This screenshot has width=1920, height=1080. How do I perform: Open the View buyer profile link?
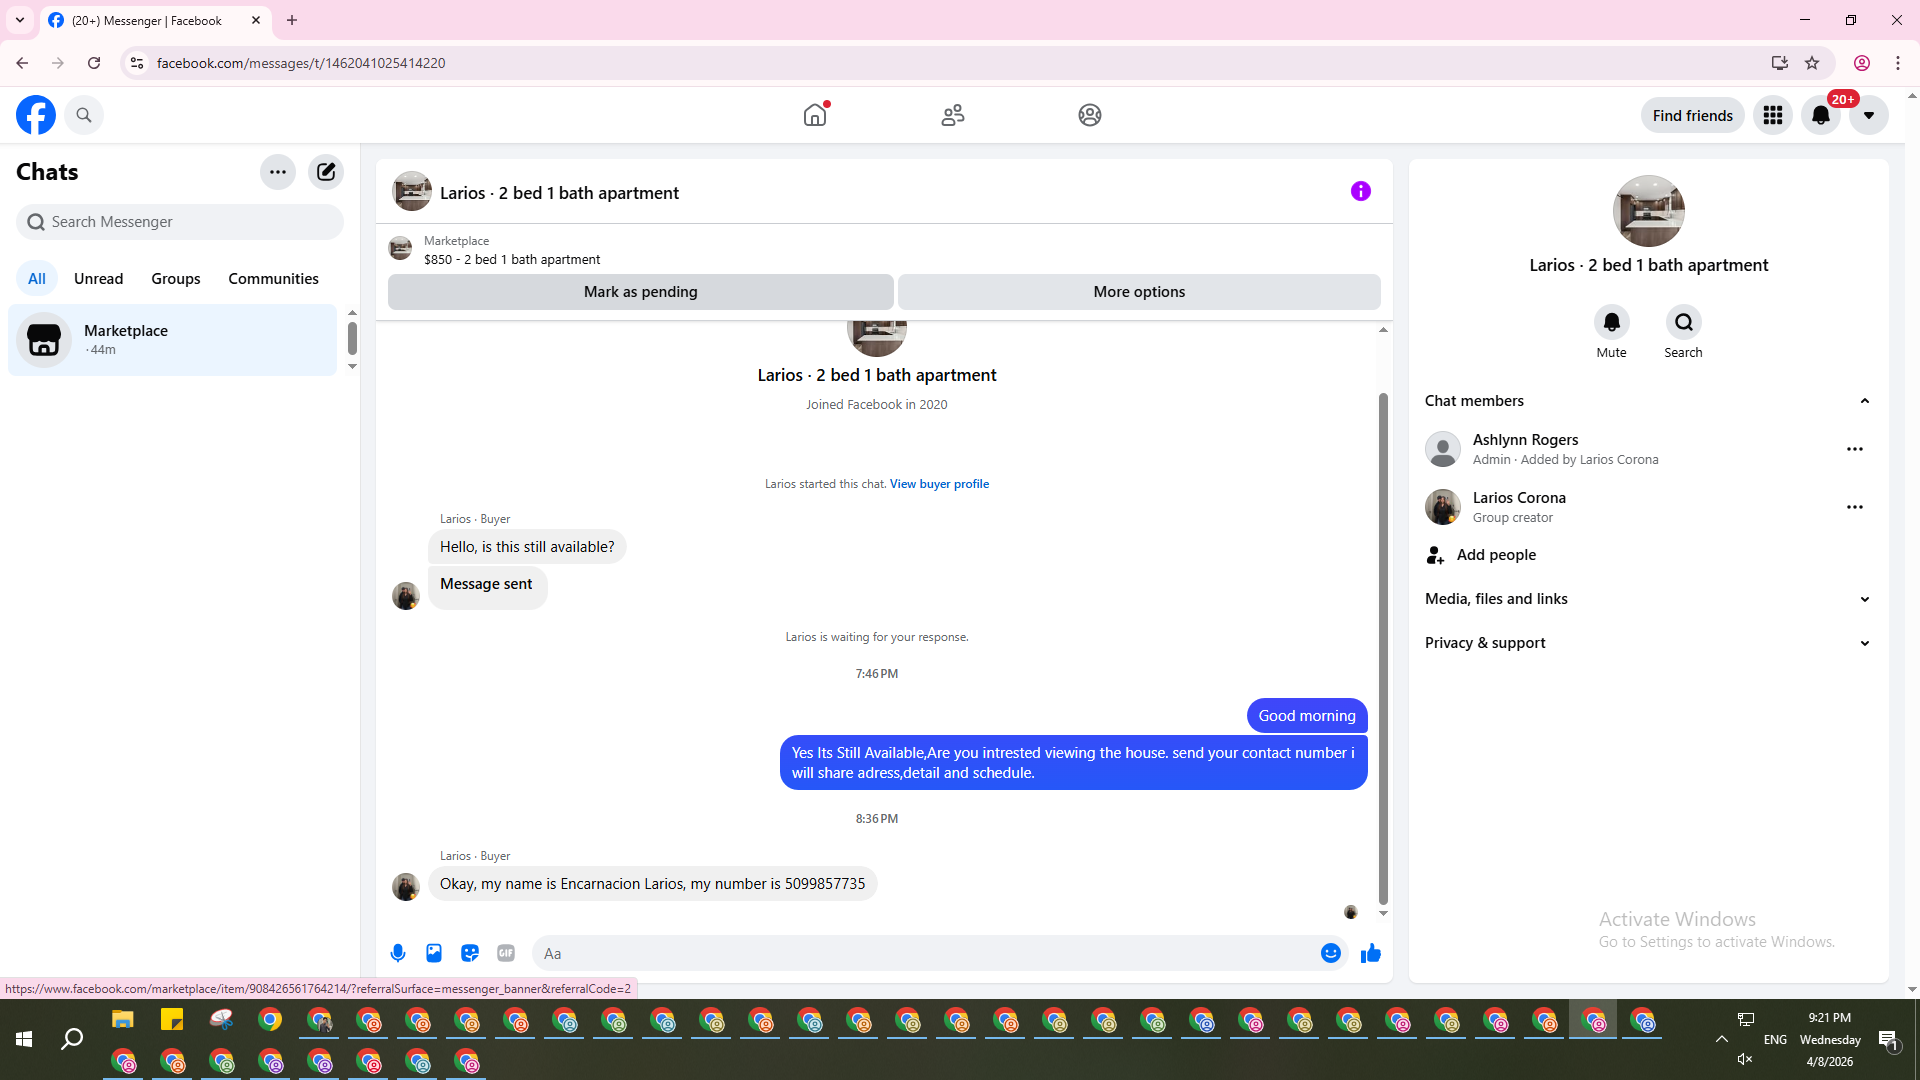[939, 484]
